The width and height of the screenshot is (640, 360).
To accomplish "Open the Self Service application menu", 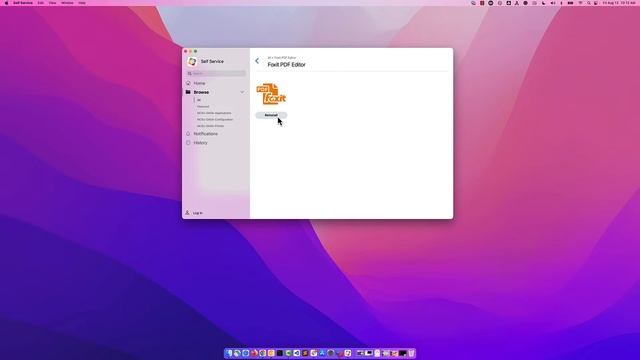I will point(23,3).
